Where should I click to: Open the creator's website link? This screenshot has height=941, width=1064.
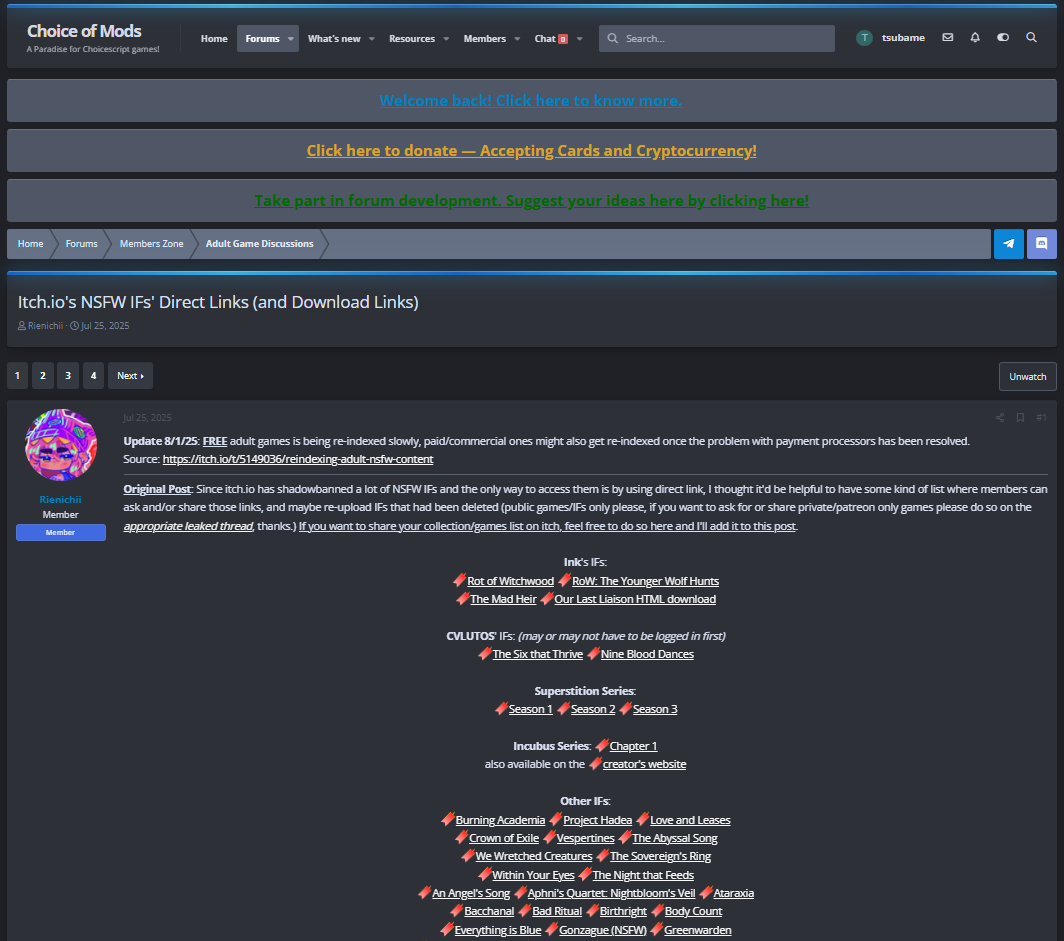645,765
